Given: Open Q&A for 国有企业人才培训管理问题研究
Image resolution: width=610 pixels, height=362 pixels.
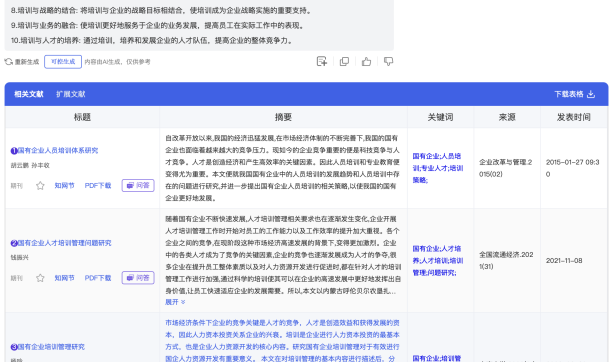Looking at the screenshot, I should pos(138,278).
